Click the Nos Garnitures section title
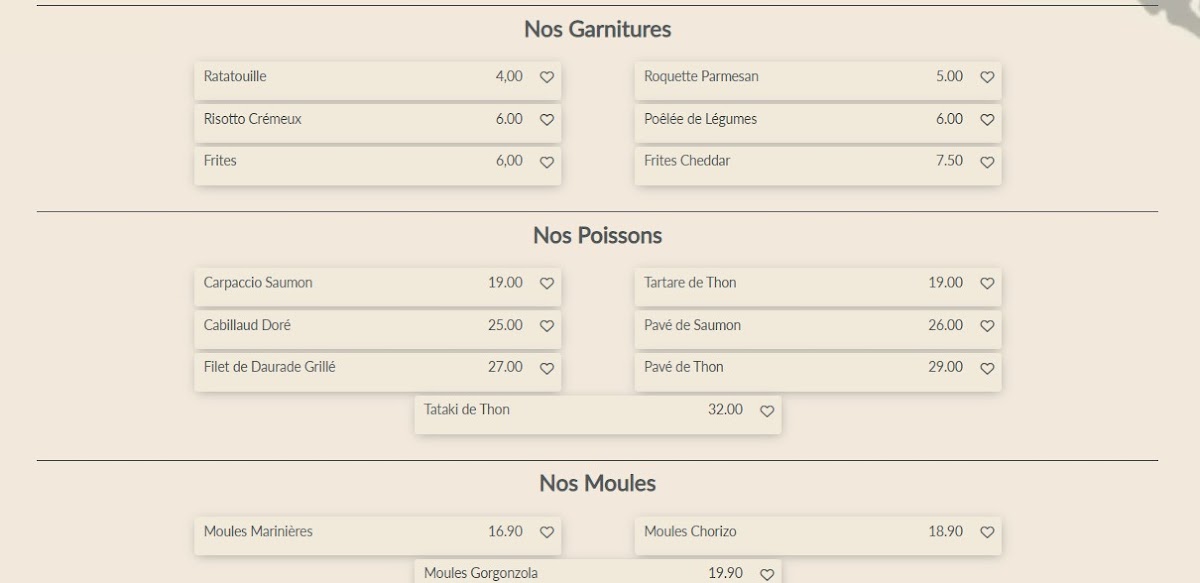This screenshot has width=1200, height=583. [597, 30]
